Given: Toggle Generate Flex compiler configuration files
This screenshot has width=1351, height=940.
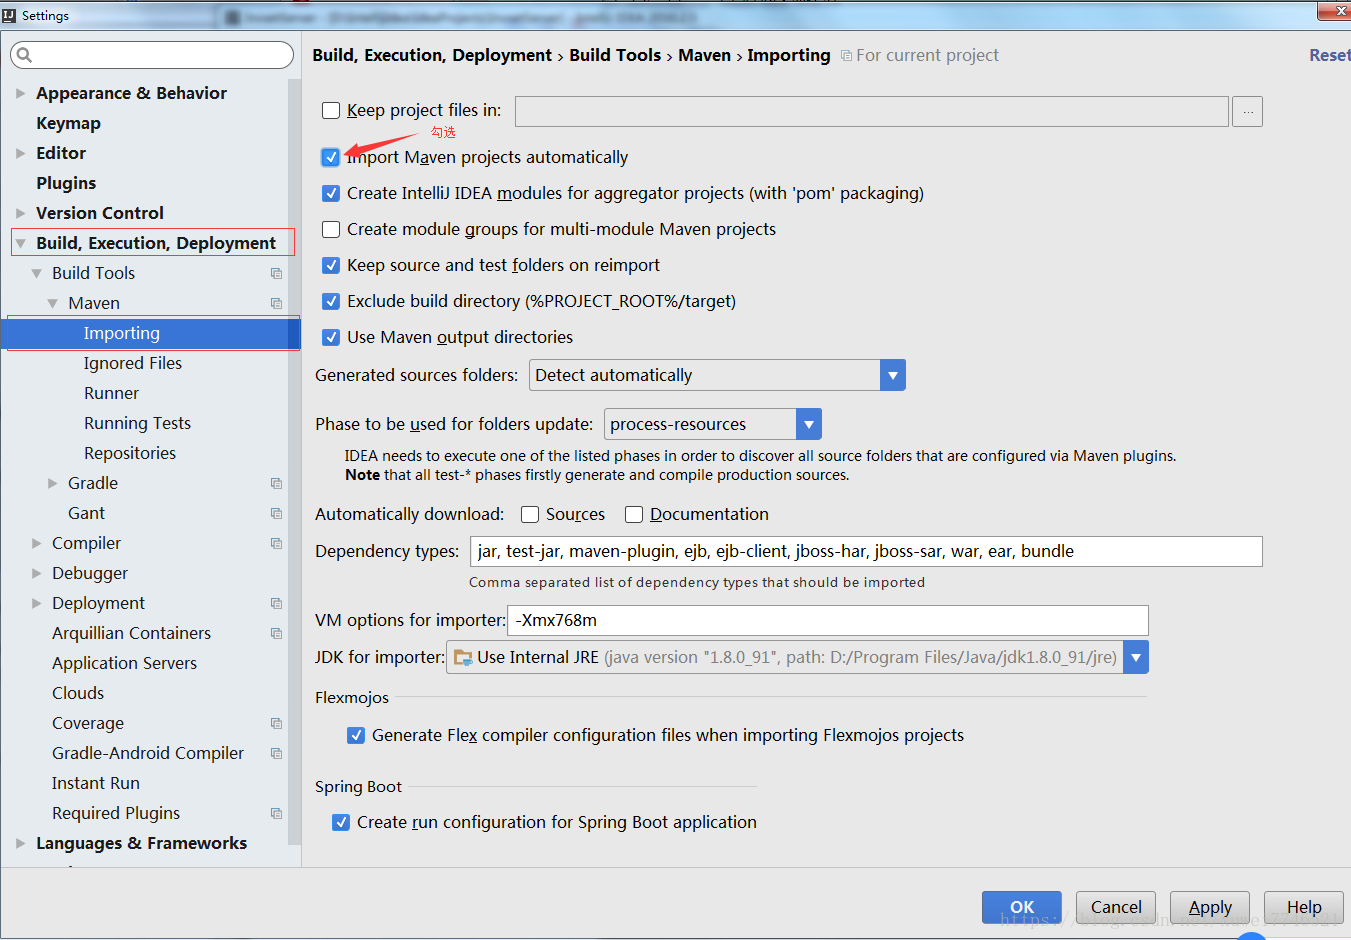Looking at the screenshot, I should coord(356,735).
